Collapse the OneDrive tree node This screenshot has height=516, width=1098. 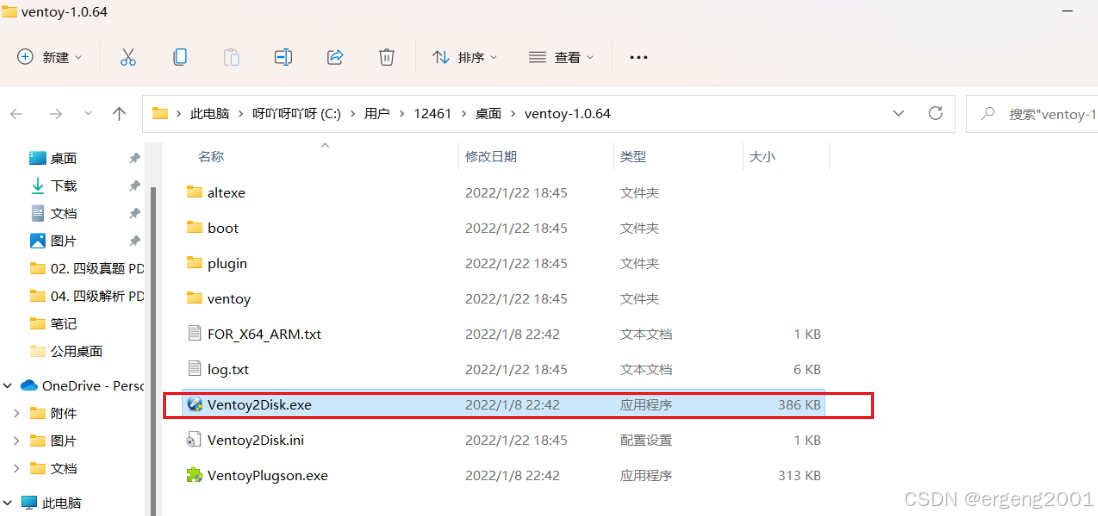[x=8, y=386]
